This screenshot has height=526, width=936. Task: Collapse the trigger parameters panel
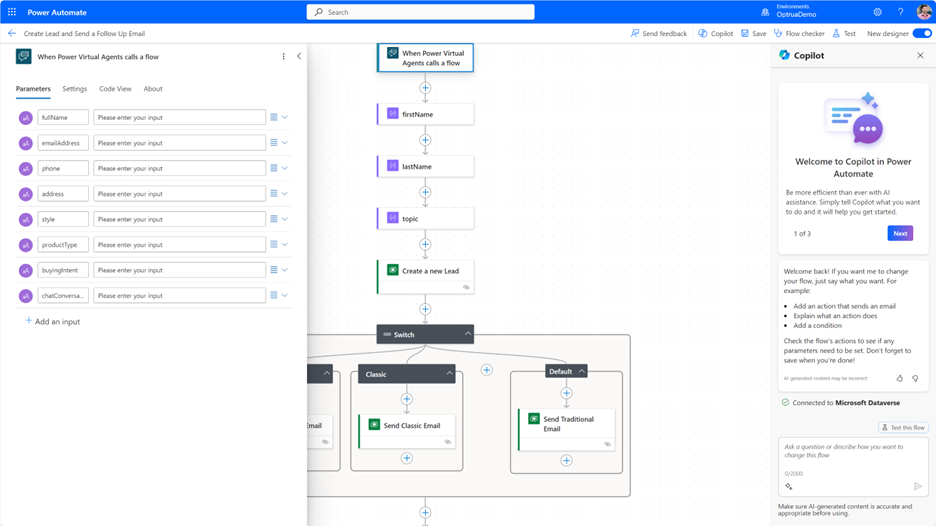299,56
